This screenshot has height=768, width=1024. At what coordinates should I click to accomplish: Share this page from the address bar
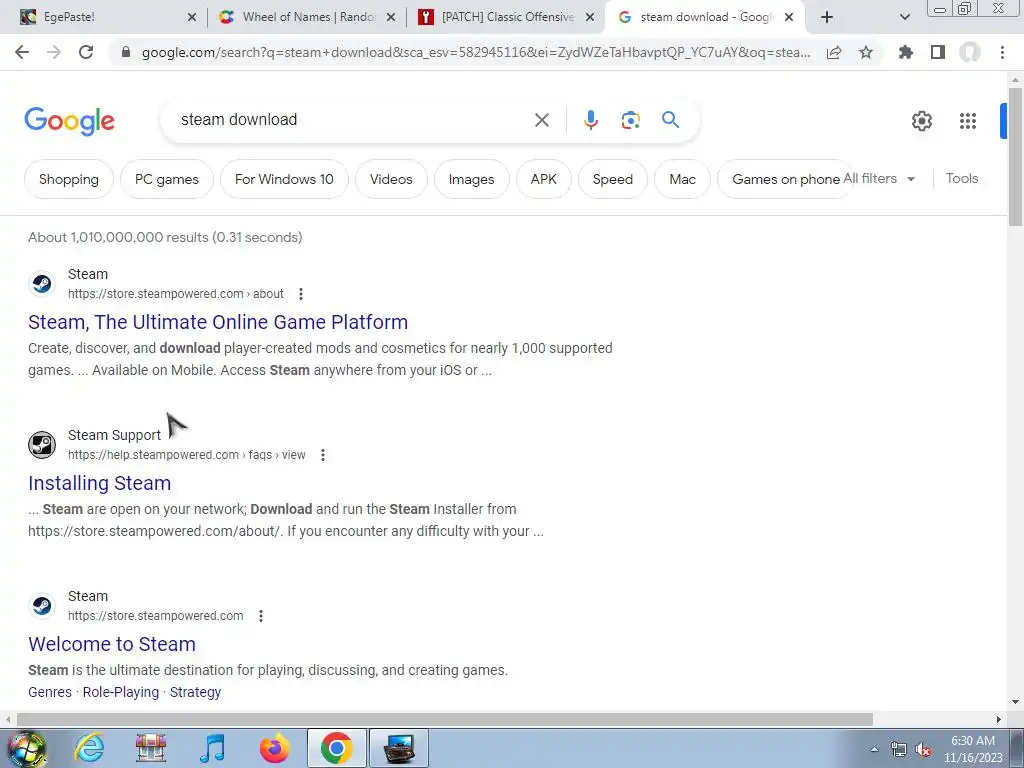click(x=834, y=52)
